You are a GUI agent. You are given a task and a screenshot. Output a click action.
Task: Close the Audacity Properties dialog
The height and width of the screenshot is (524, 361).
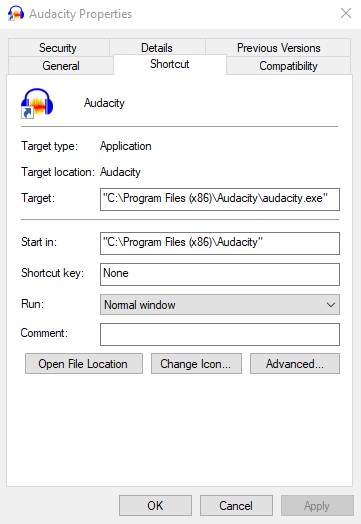pos(346,13)
